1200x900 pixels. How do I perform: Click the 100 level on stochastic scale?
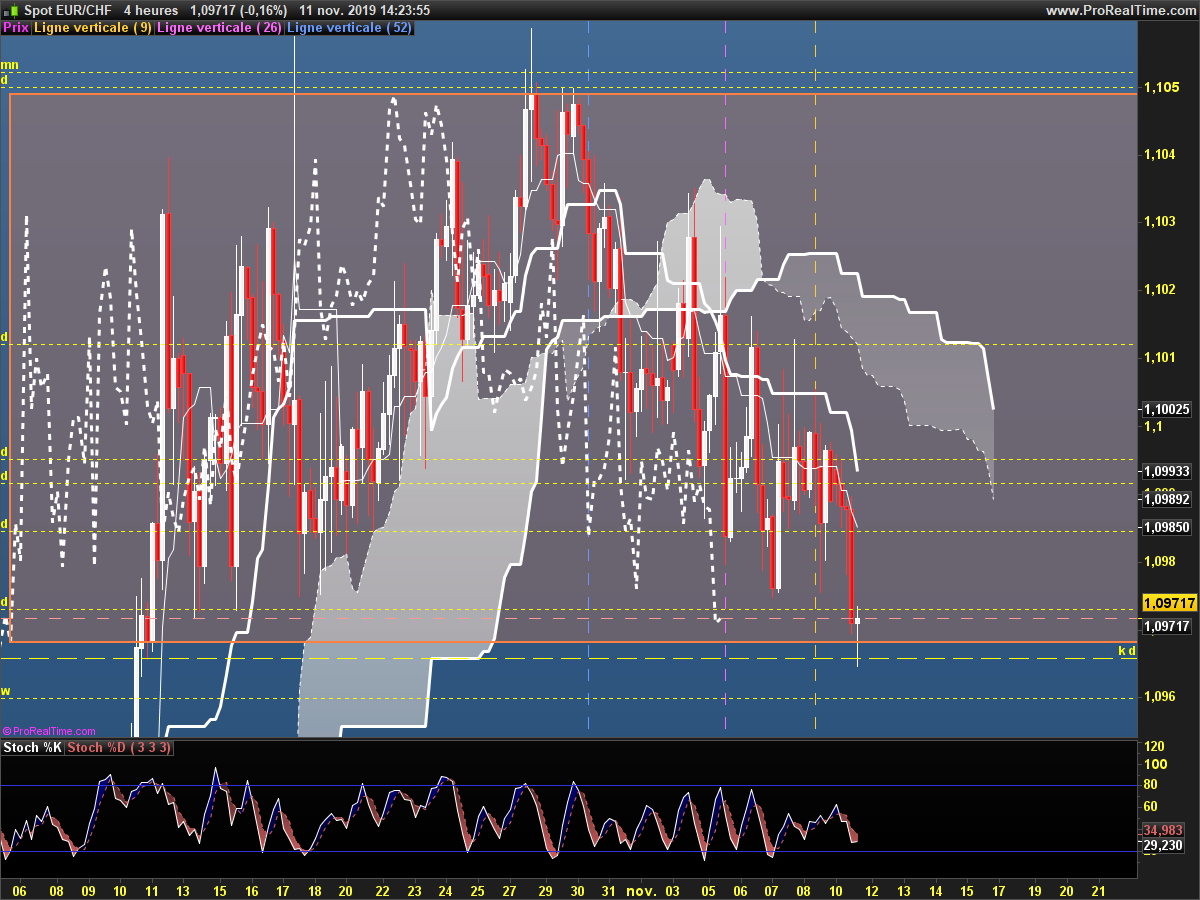[1156, 764]
